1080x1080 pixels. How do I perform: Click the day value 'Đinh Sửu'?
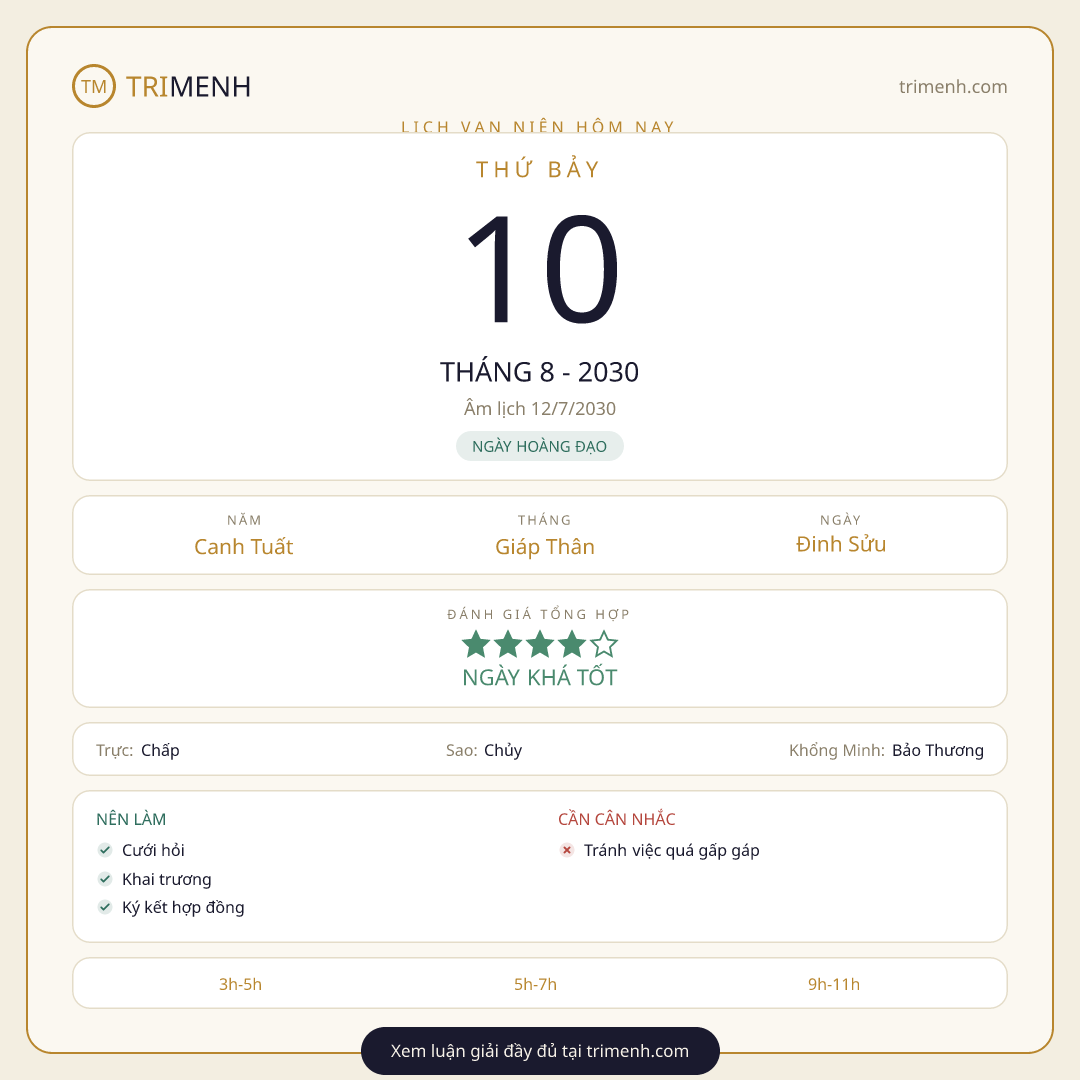(841, 544)
